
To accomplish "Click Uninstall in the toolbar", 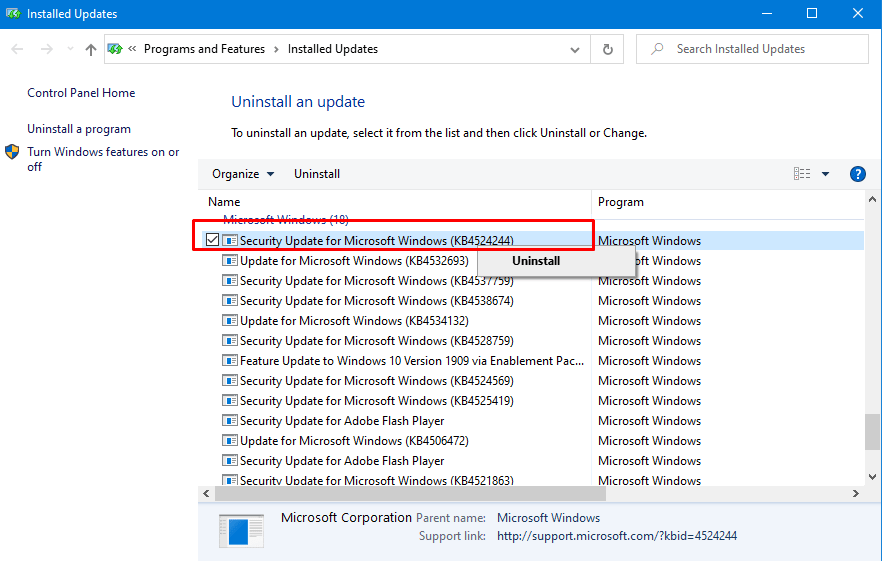I will click(x=317, y=174).
